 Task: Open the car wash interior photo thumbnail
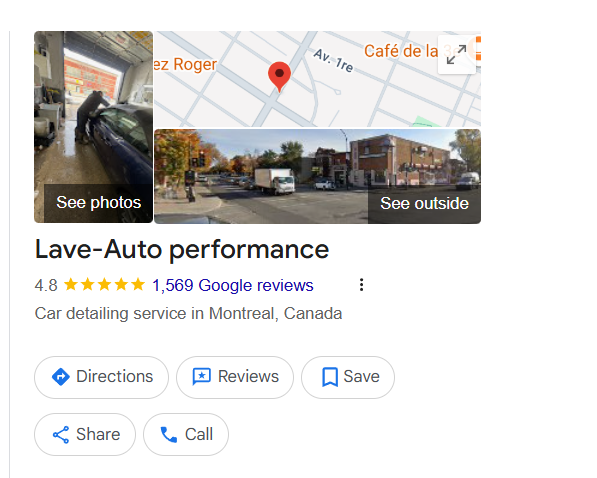[94, 127]
